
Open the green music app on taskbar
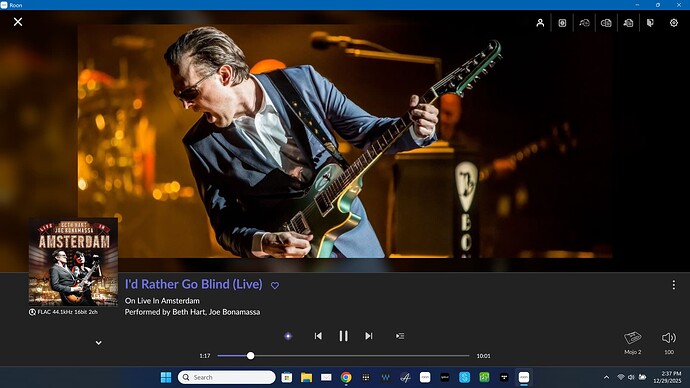tap(484, 377)
